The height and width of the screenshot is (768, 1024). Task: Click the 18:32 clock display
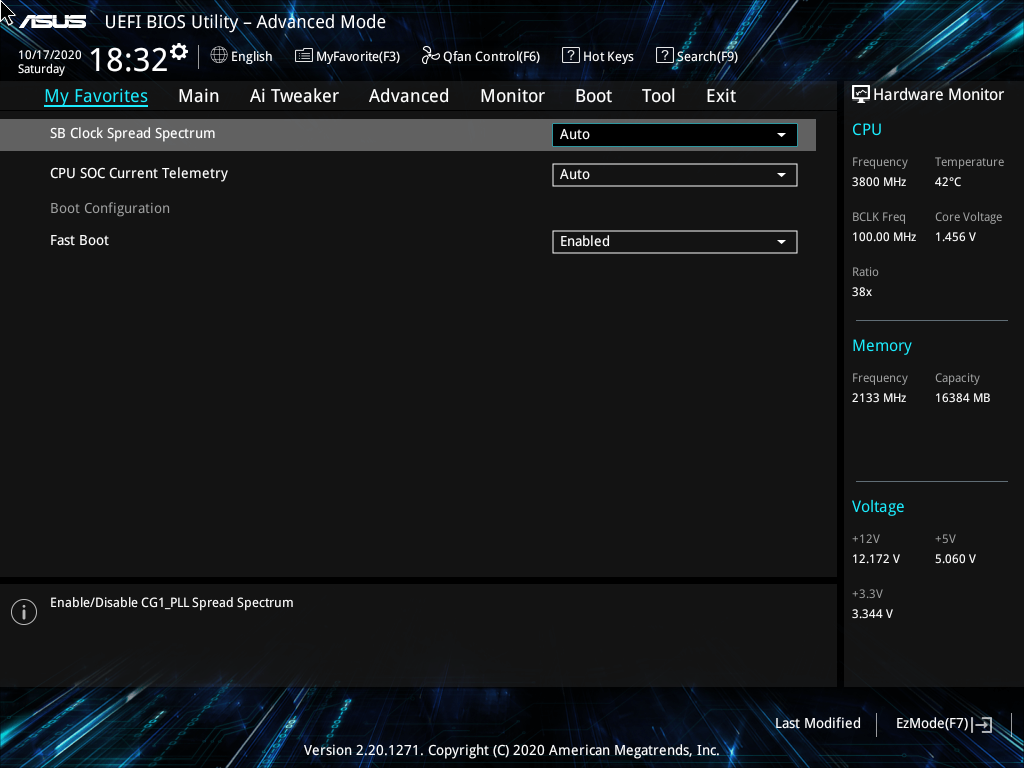point(129,59)
